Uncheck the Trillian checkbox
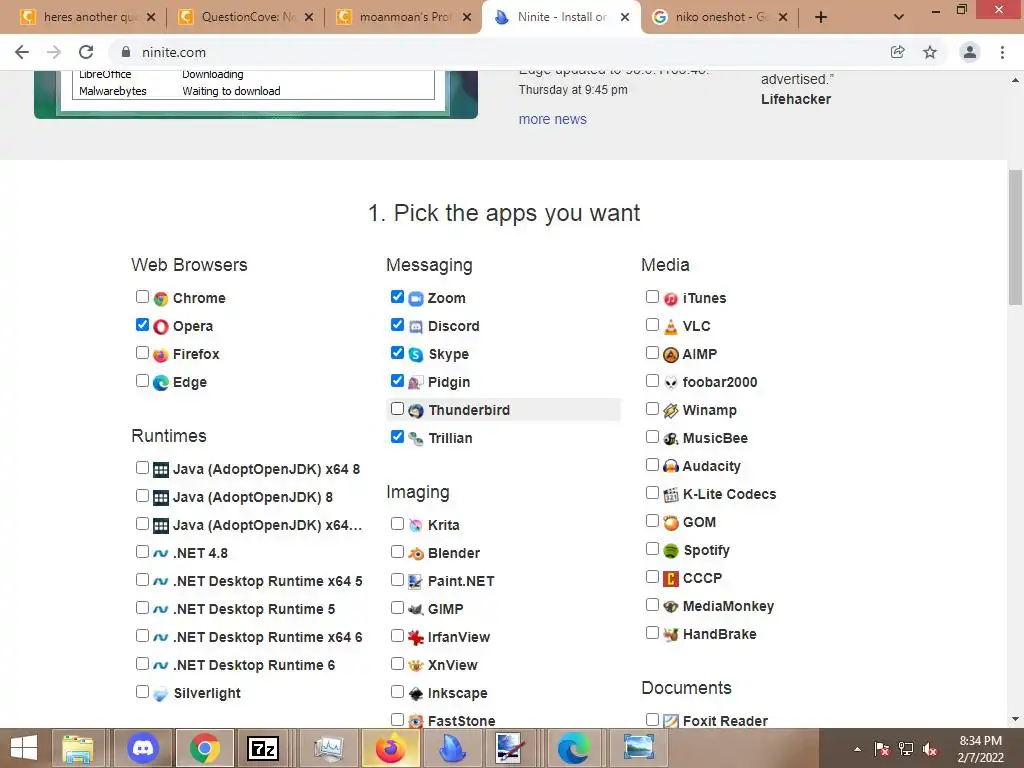The image size is (1024, 768). [397, 436]
